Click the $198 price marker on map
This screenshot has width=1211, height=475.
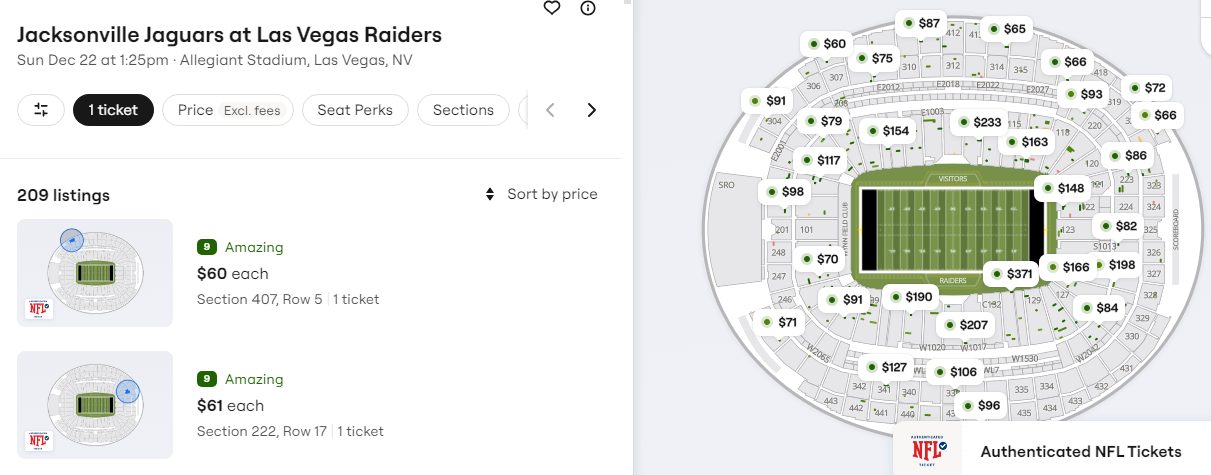[x=1113, y=265]
